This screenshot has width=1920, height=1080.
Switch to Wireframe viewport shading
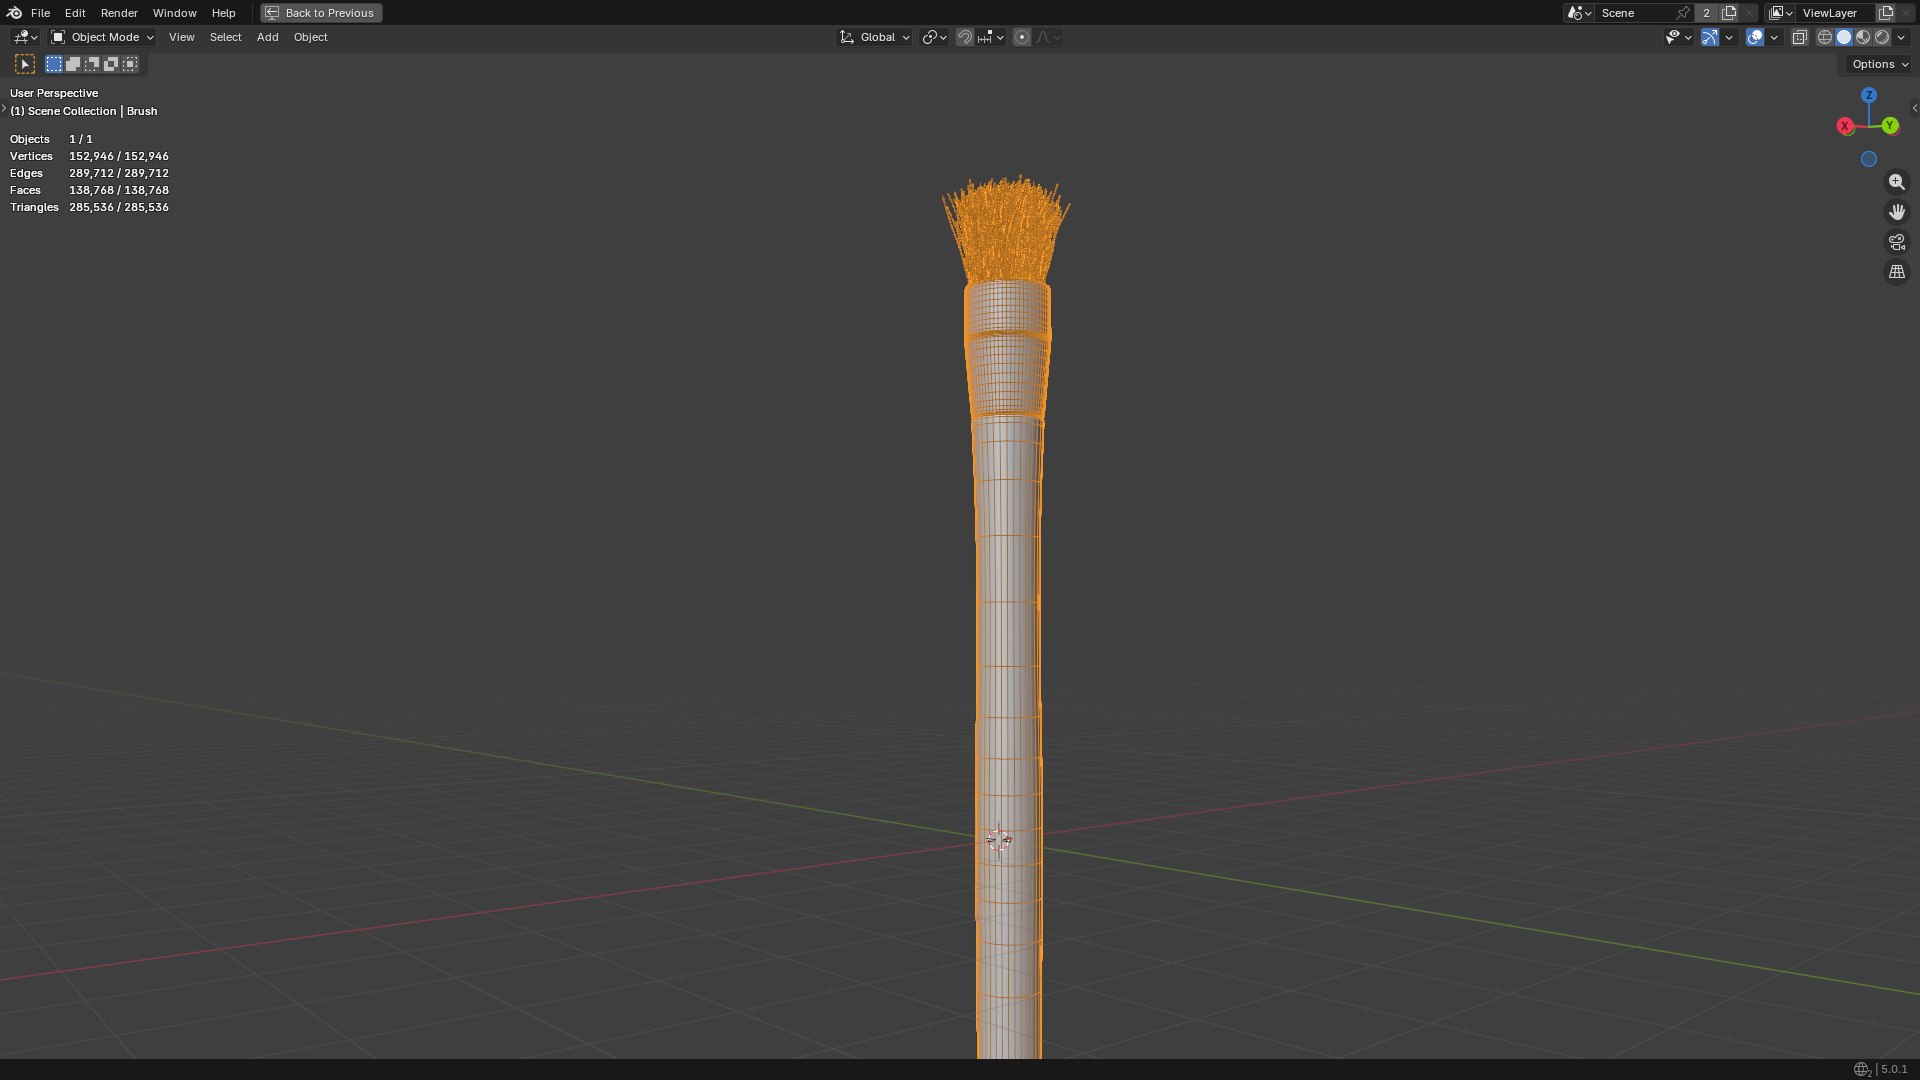pyautogui.click(x=1825, y=37)
